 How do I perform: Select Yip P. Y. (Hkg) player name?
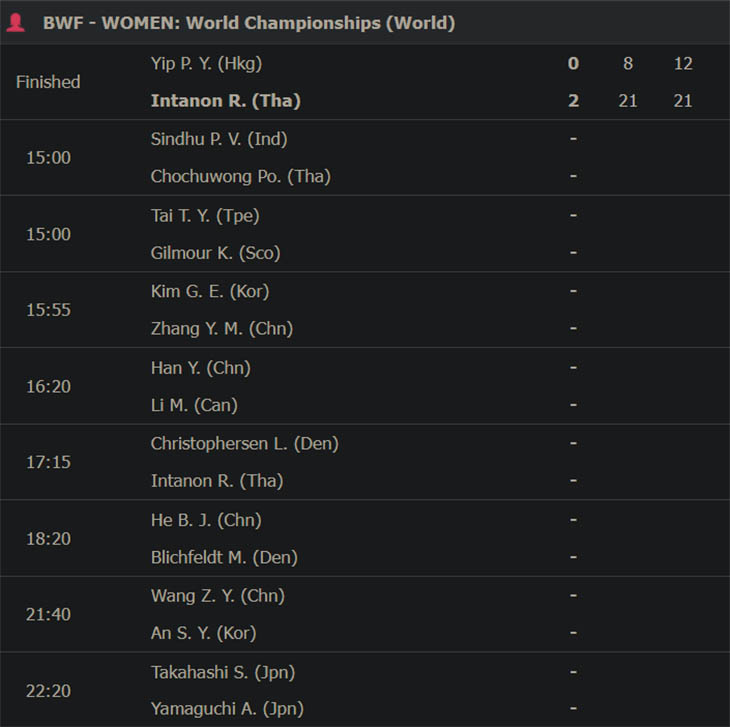coord(206,63)
